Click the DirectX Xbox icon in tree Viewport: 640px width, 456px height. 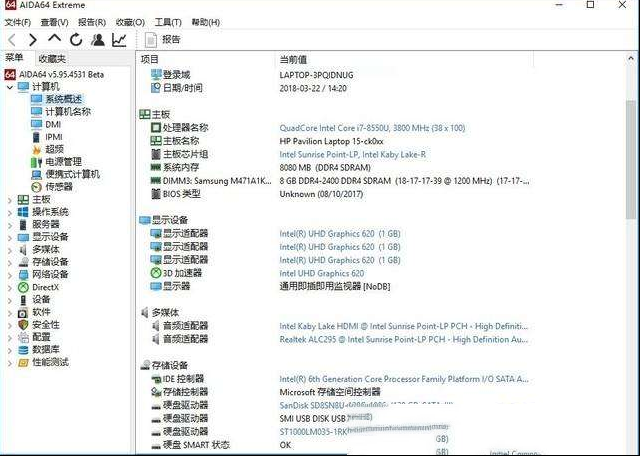coord(23,287)
